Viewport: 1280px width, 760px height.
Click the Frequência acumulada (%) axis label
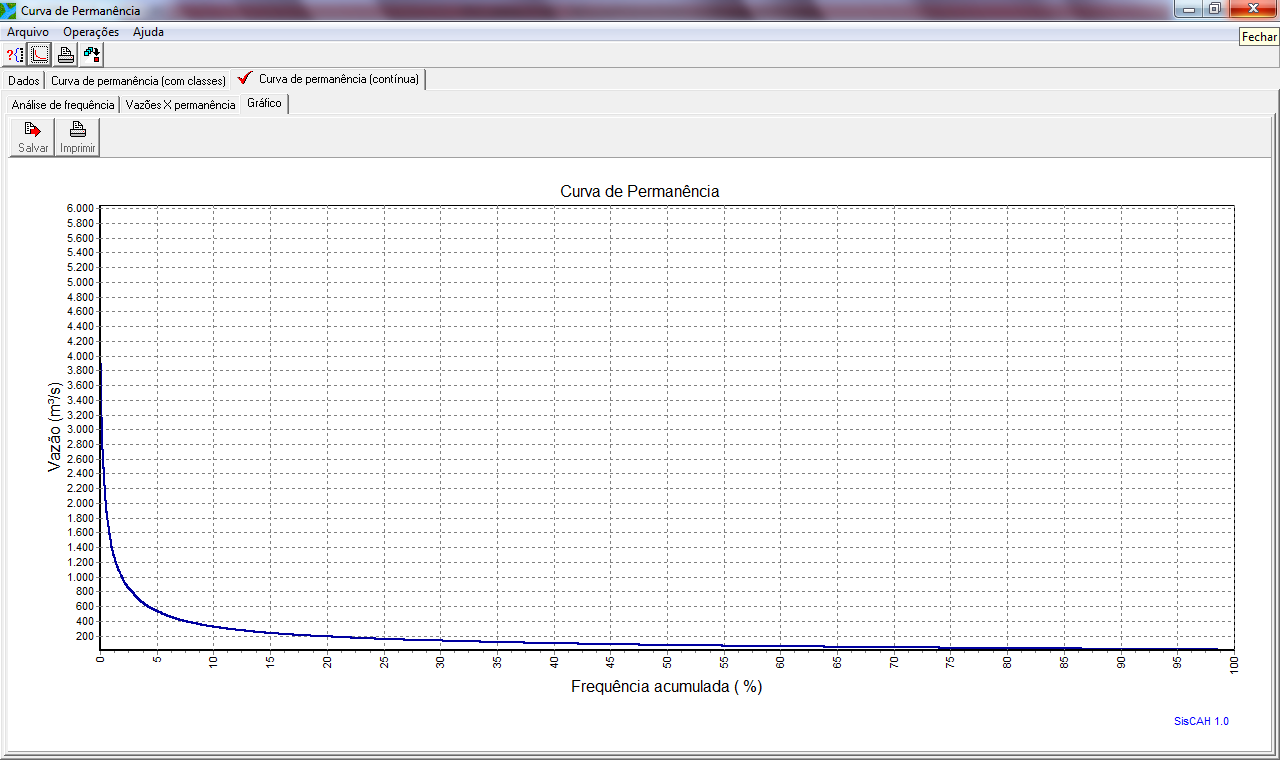pos(668,687)
